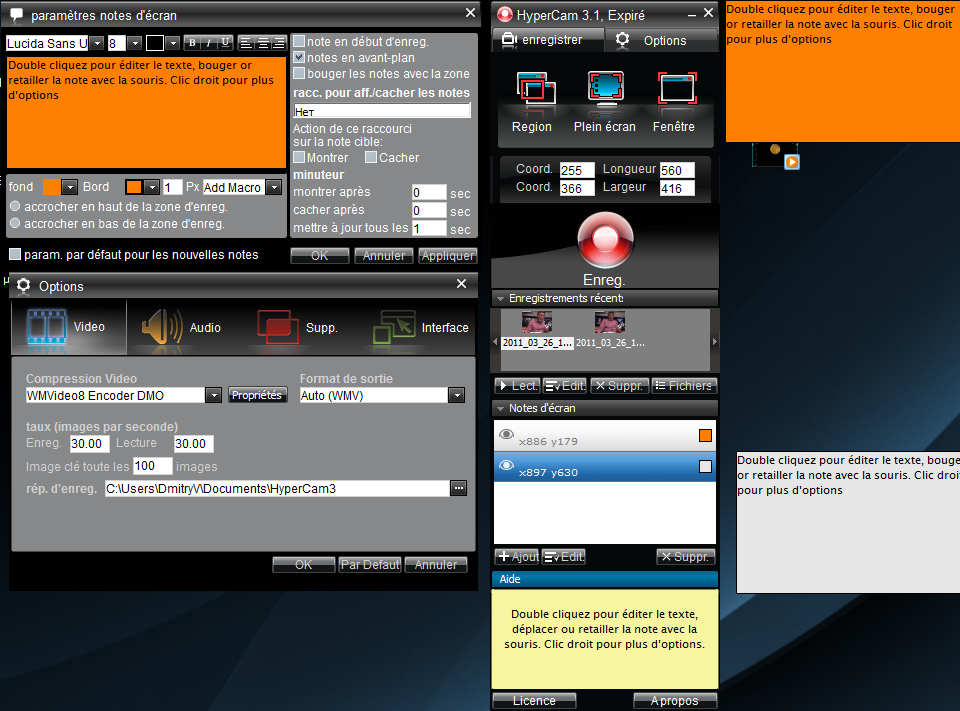
Task: Select Fenêtre capture mode
Action: point(674,102)
